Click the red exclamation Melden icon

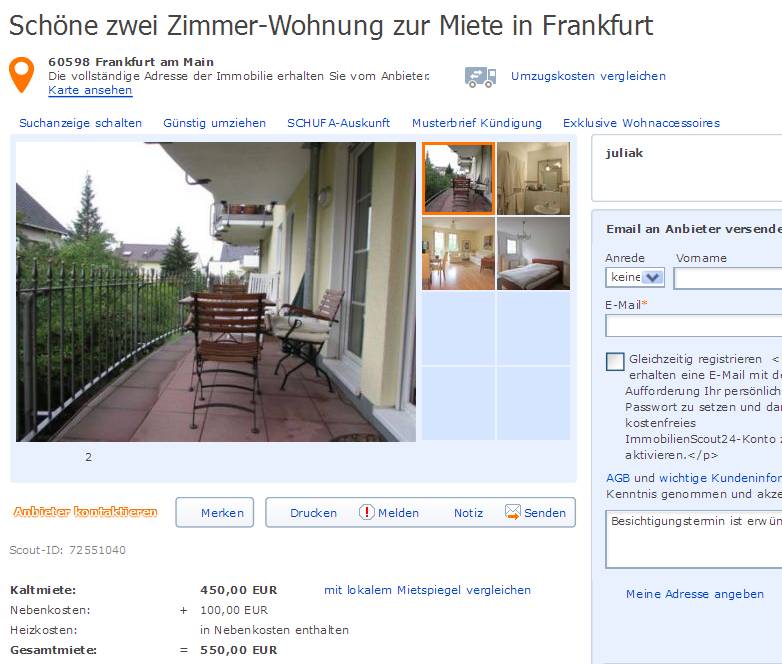(x=367, y=512)
